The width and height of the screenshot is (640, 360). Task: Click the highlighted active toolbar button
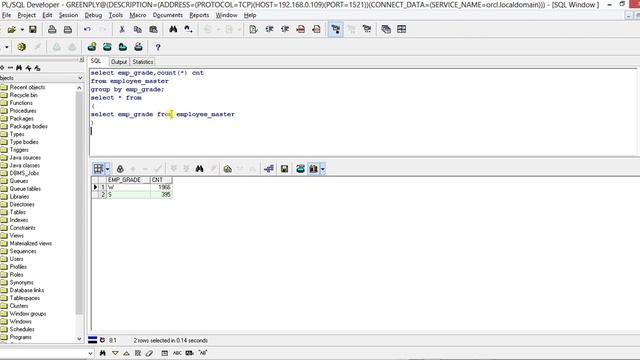336,29
